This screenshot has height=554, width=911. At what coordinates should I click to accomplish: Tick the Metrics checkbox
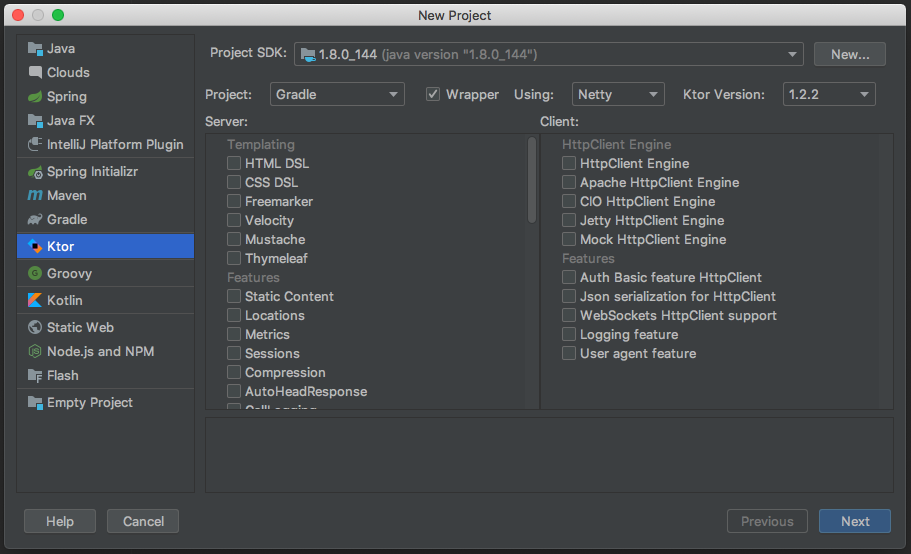point(234,334)
